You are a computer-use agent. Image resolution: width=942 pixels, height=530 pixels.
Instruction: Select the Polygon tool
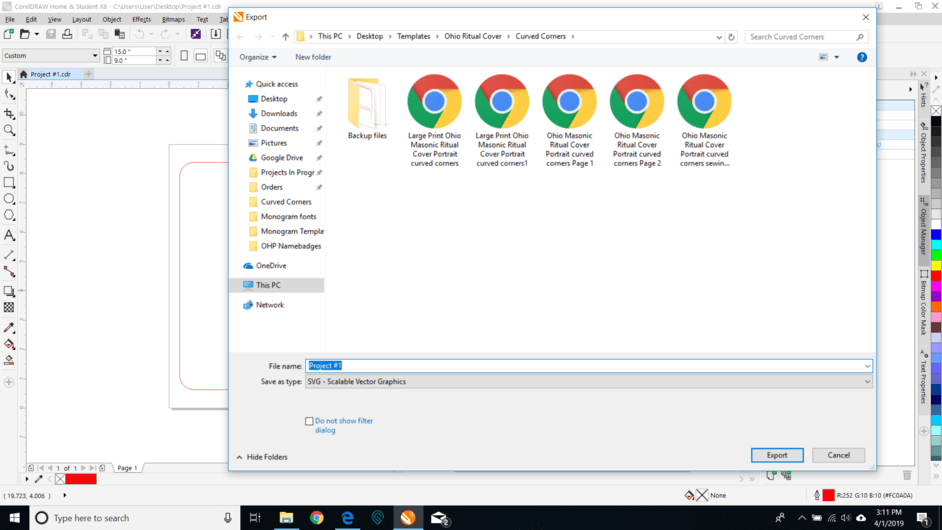tap(9, 215)
